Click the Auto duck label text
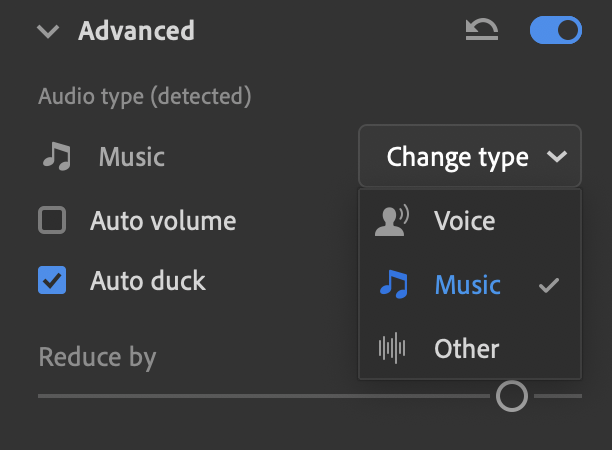 click(148, 281)
